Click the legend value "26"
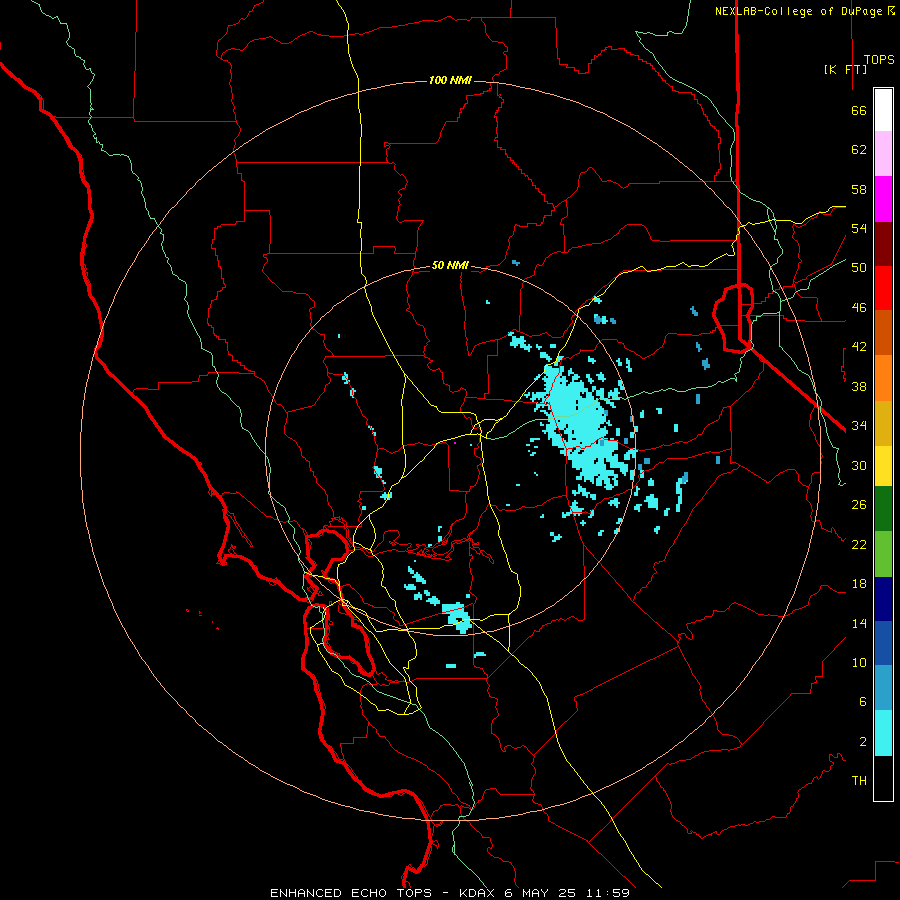Viewport: 900px width, 900px height. point(859,505)
